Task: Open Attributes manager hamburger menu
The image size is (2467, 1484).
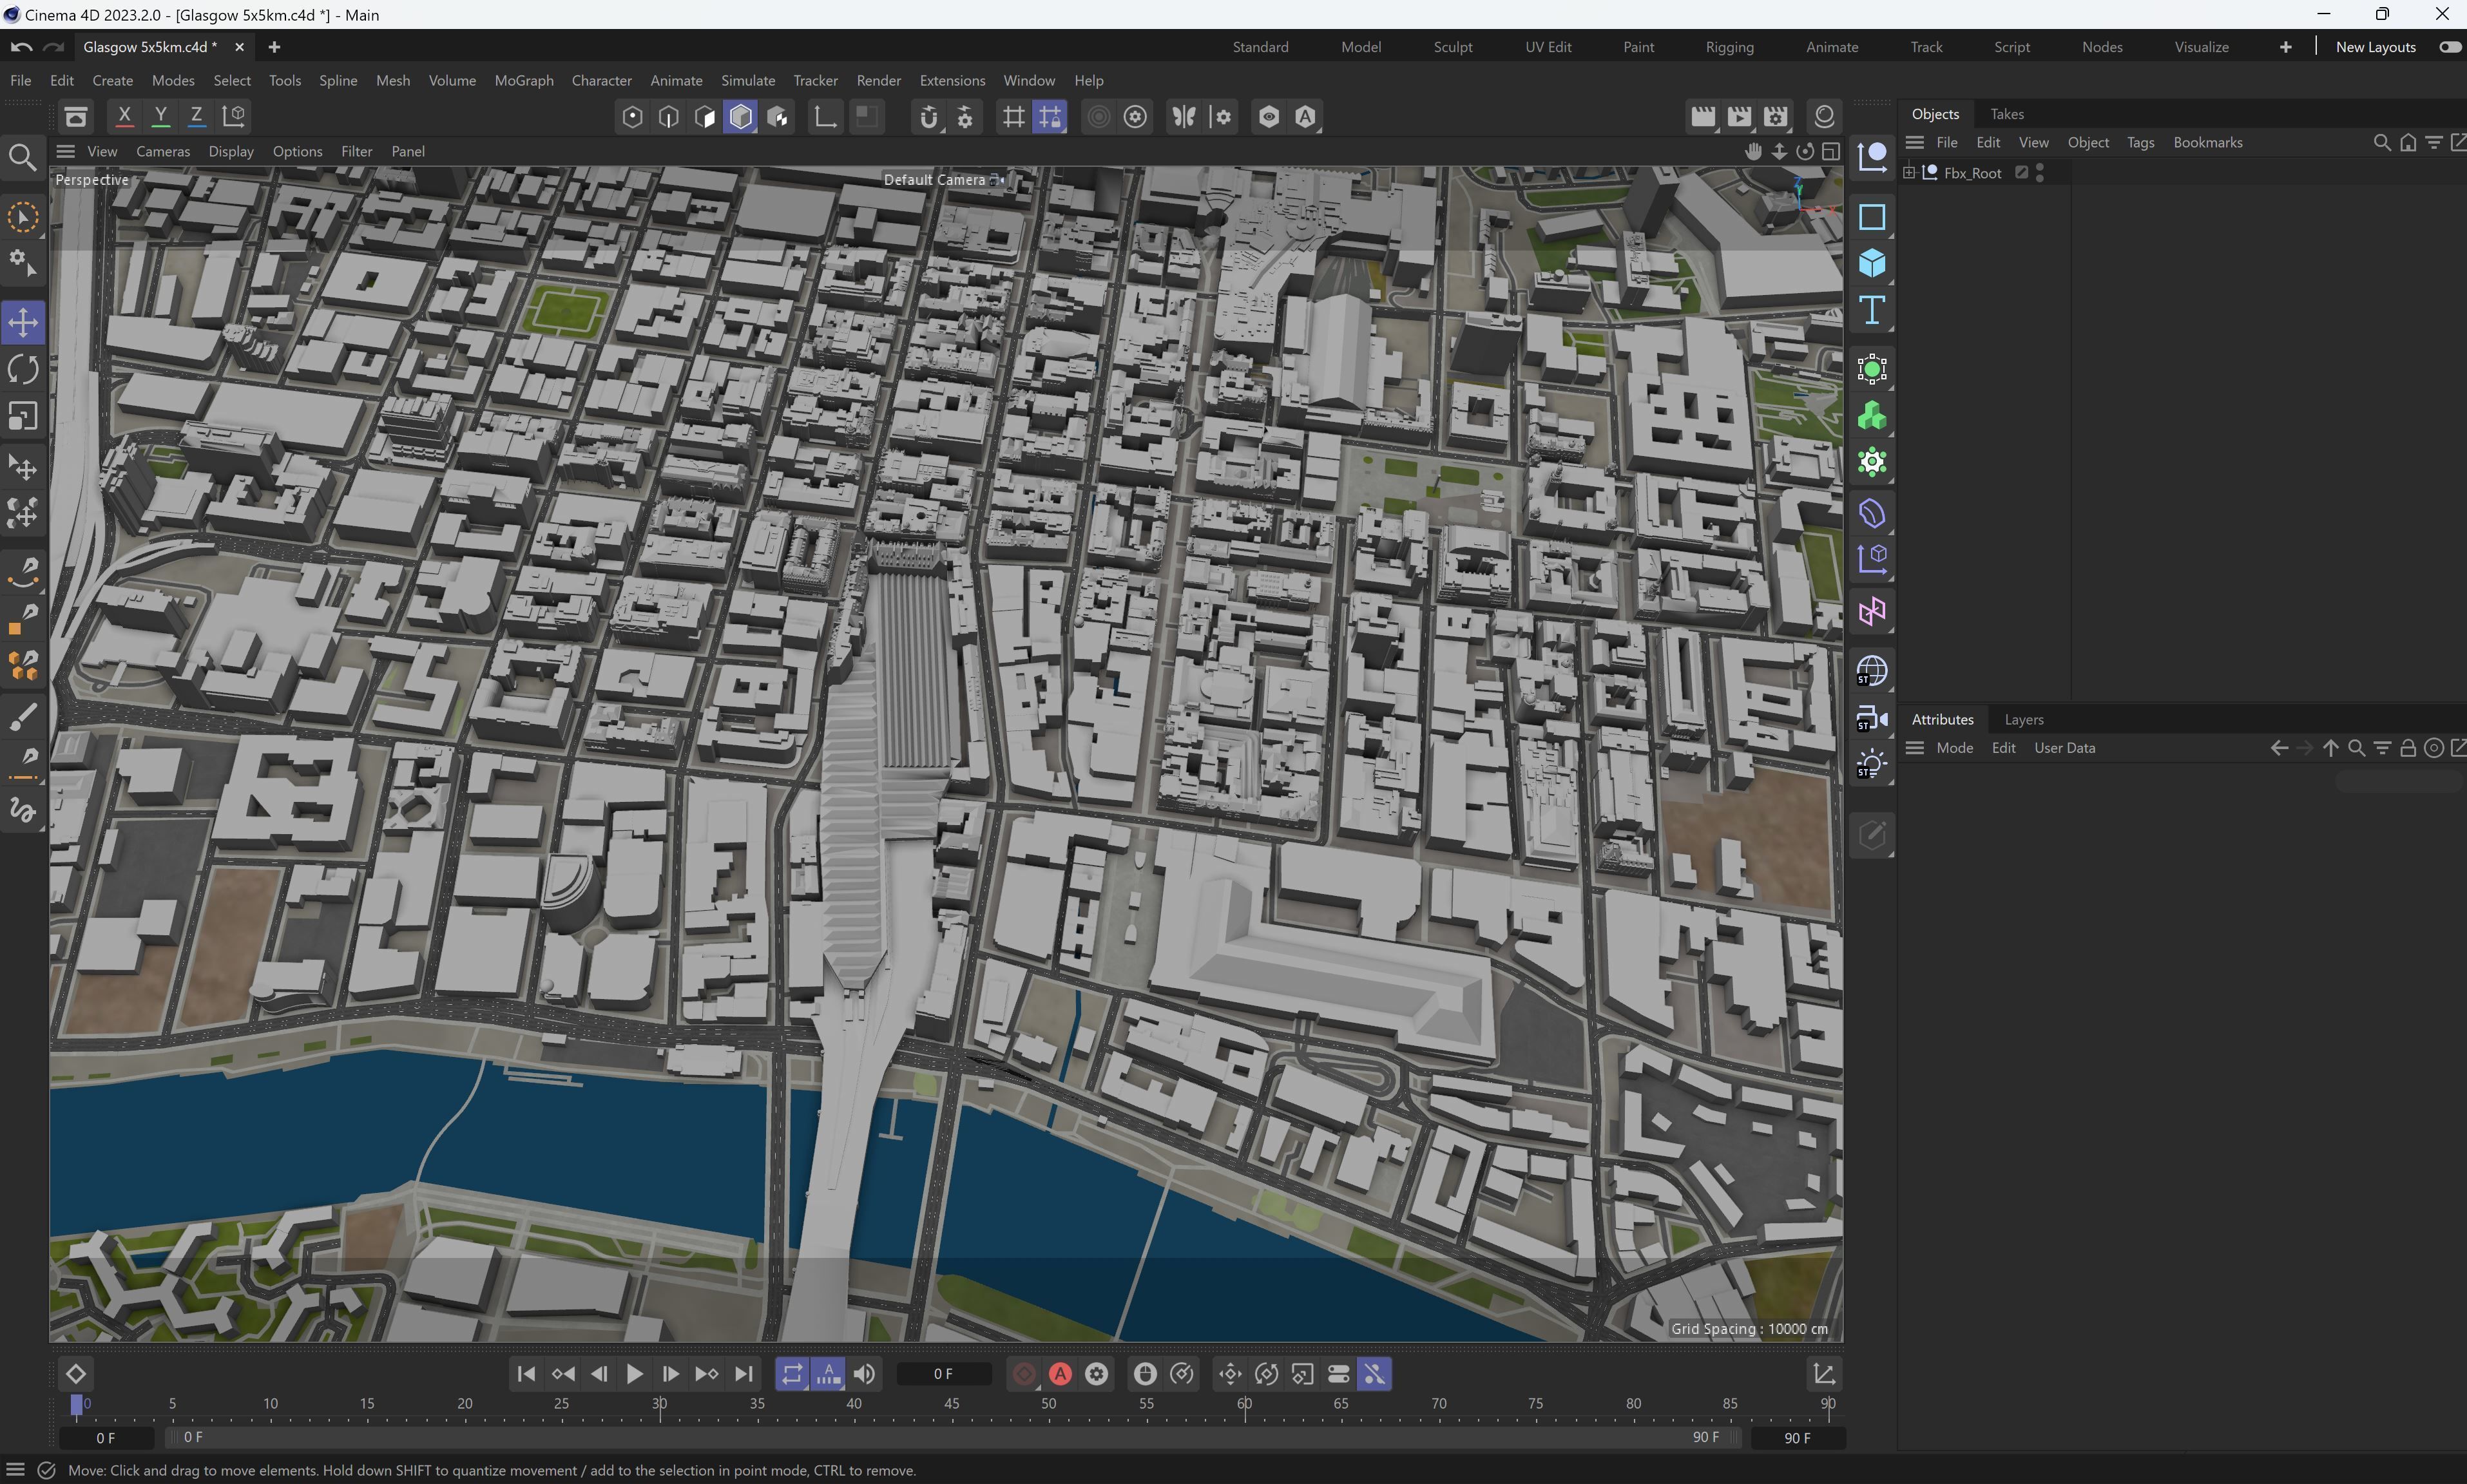Action: coord(1915,748)
